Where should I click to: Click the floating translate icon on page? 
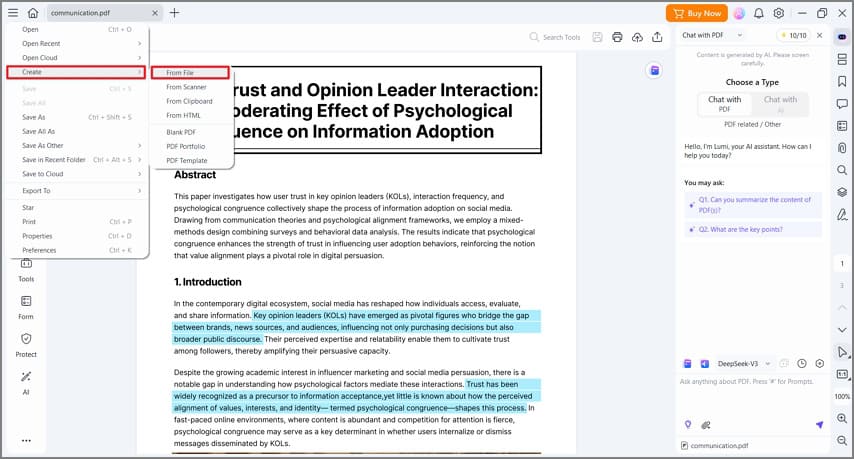tap(654, 70)
